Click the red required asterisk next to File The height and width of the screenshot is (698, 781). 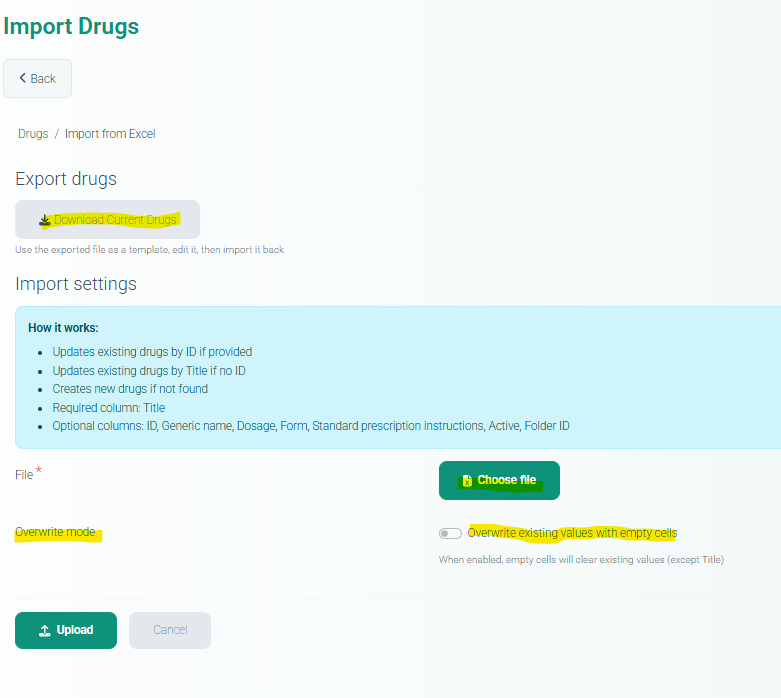click(39, 471)
